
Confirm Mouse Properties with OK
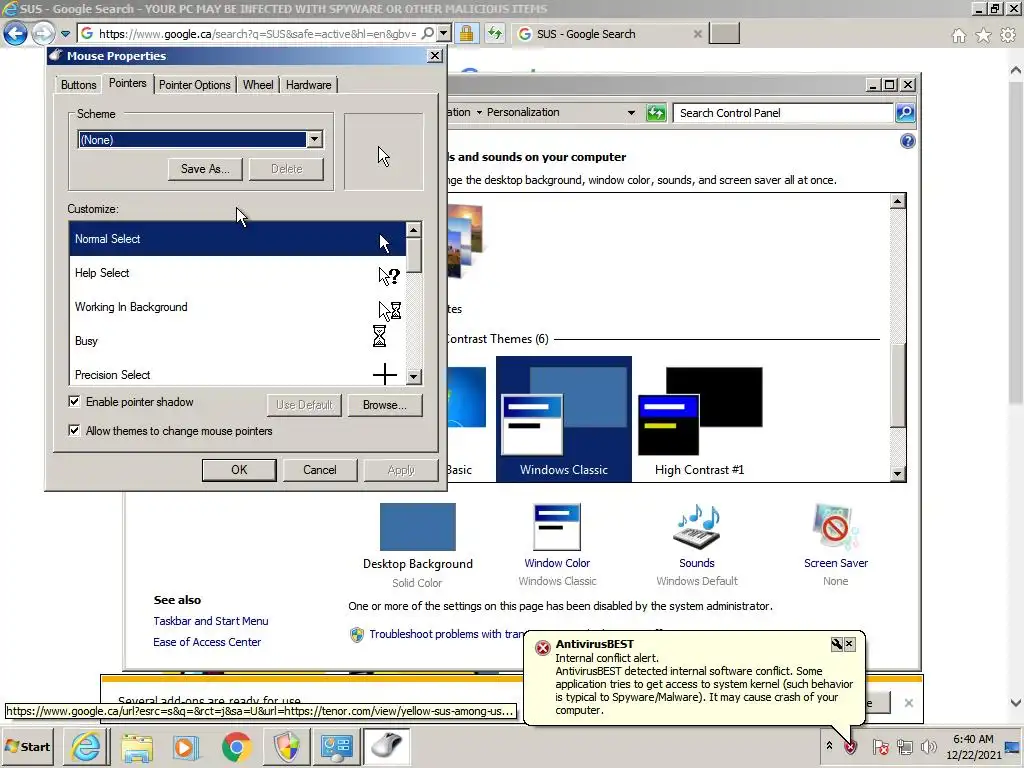239,470
